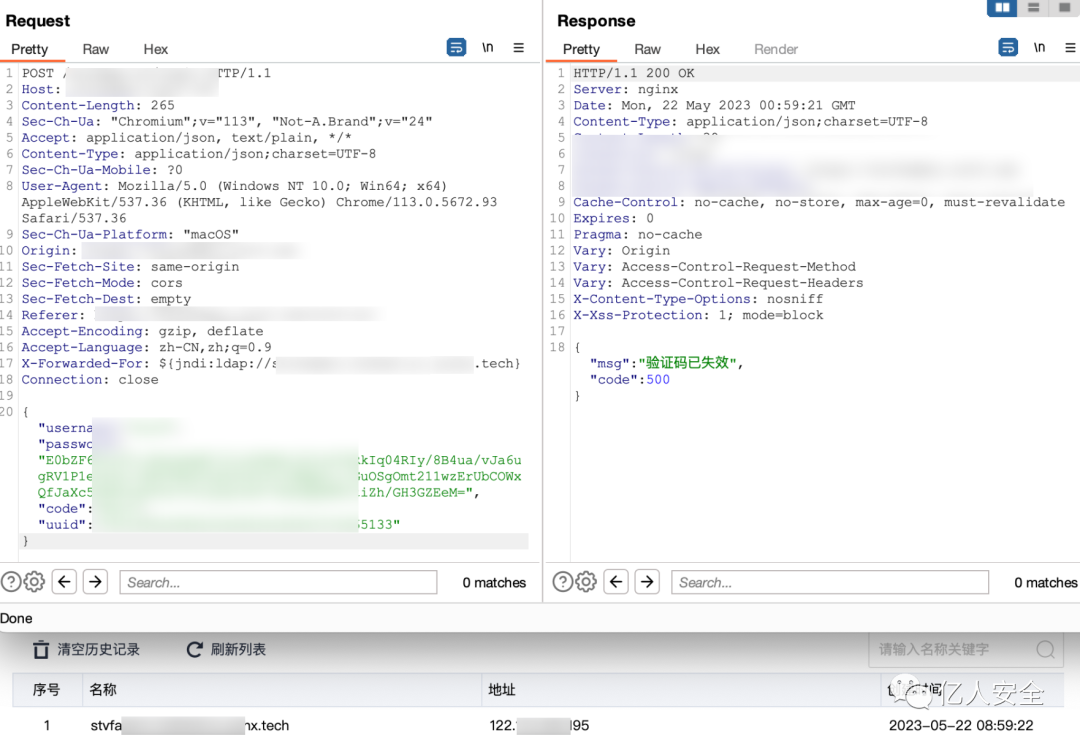This screenshot has height=741, width=1080.
Task: Open Request panel hamburger menu
Action: [x=519, y=48]
